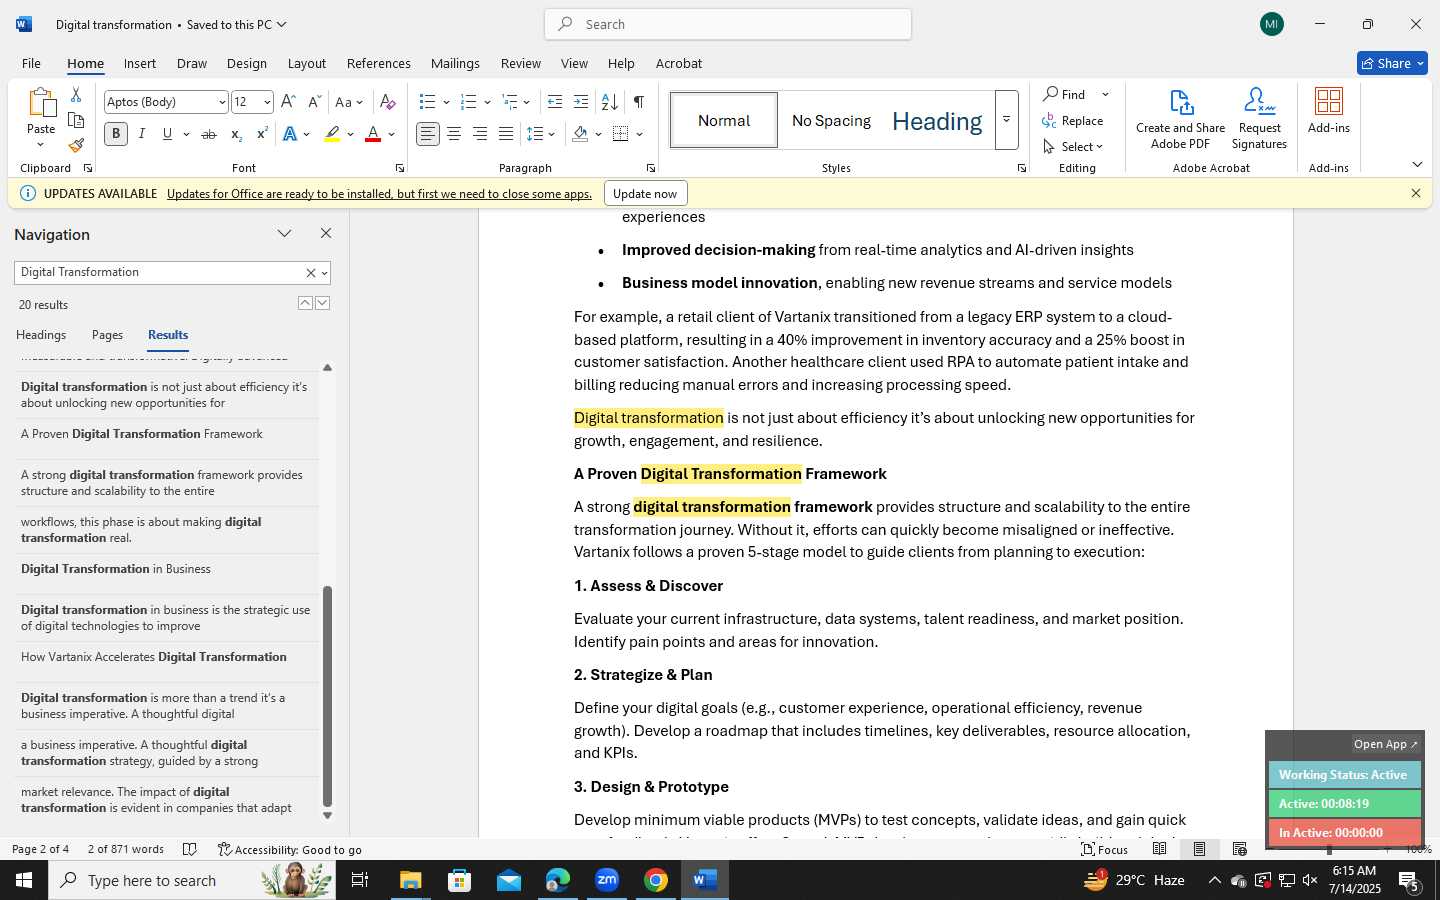Open search options dropdown in Navigation box

coord(324,273)
